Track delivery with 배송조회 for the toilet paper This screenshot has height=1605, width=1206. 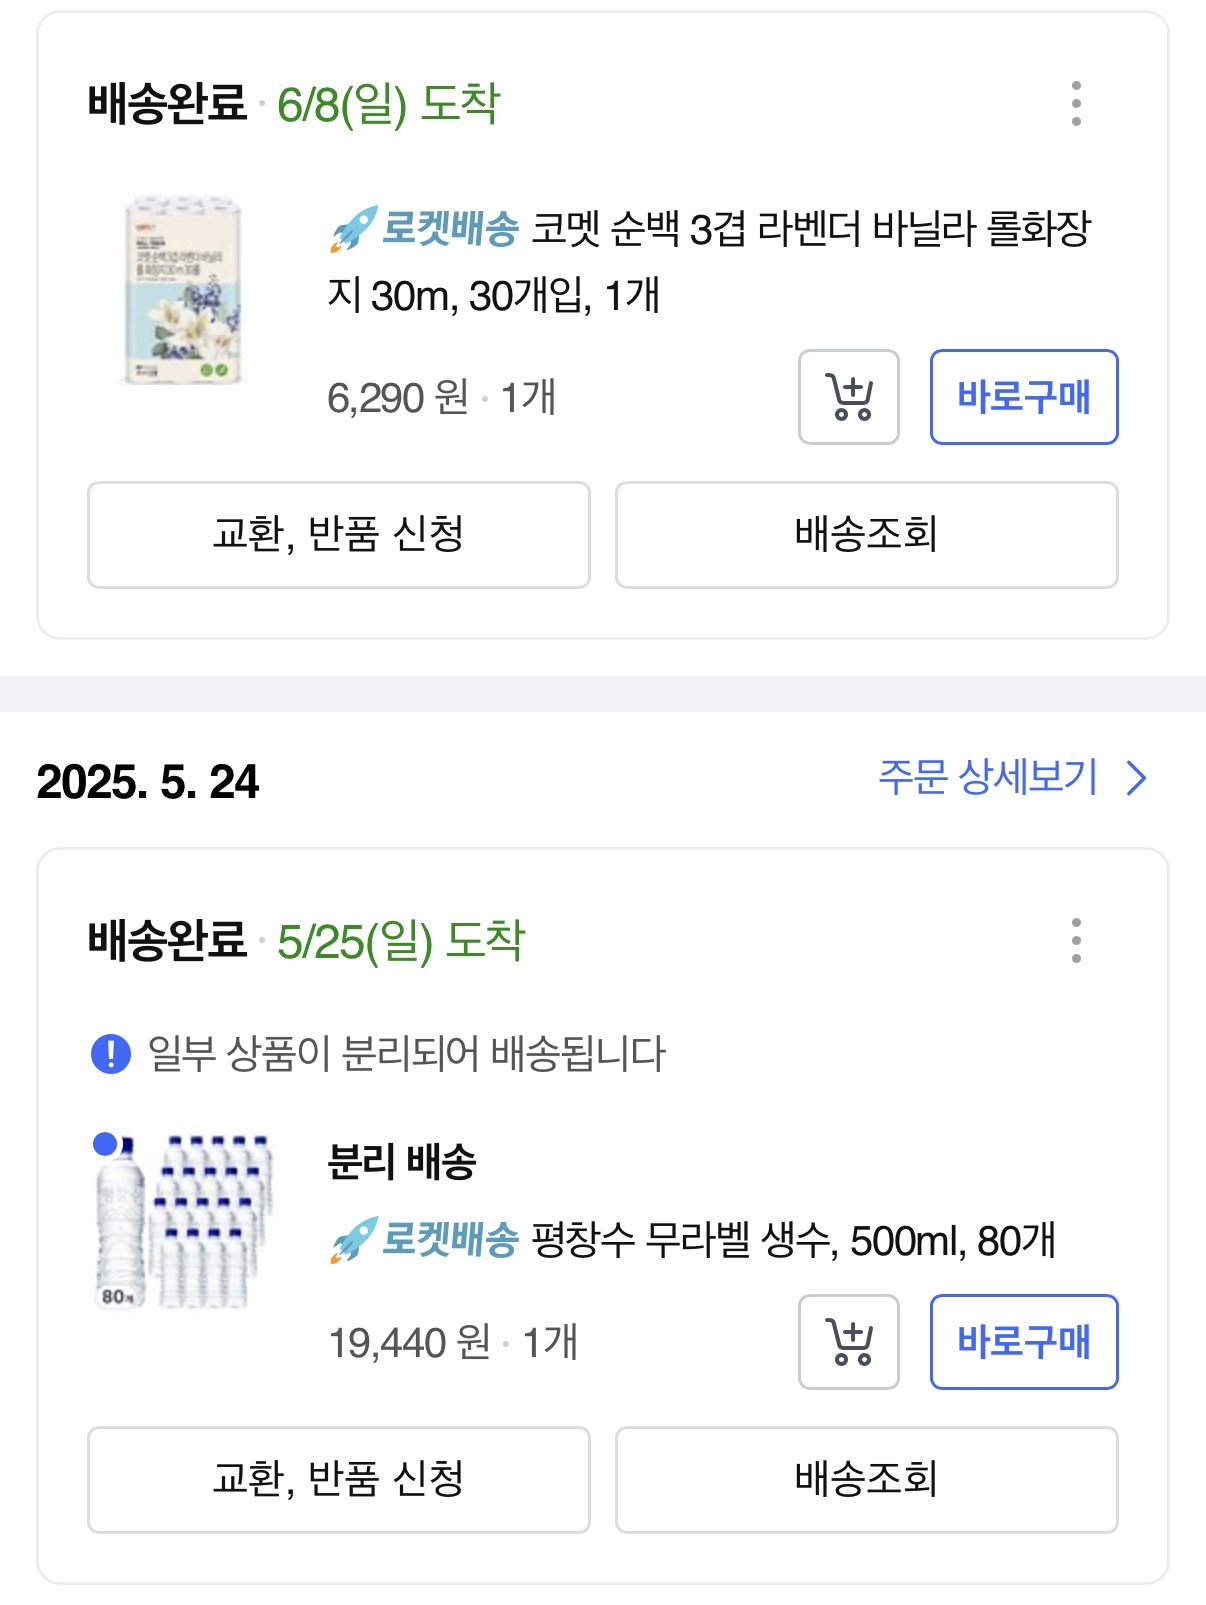tap(867, 535)
